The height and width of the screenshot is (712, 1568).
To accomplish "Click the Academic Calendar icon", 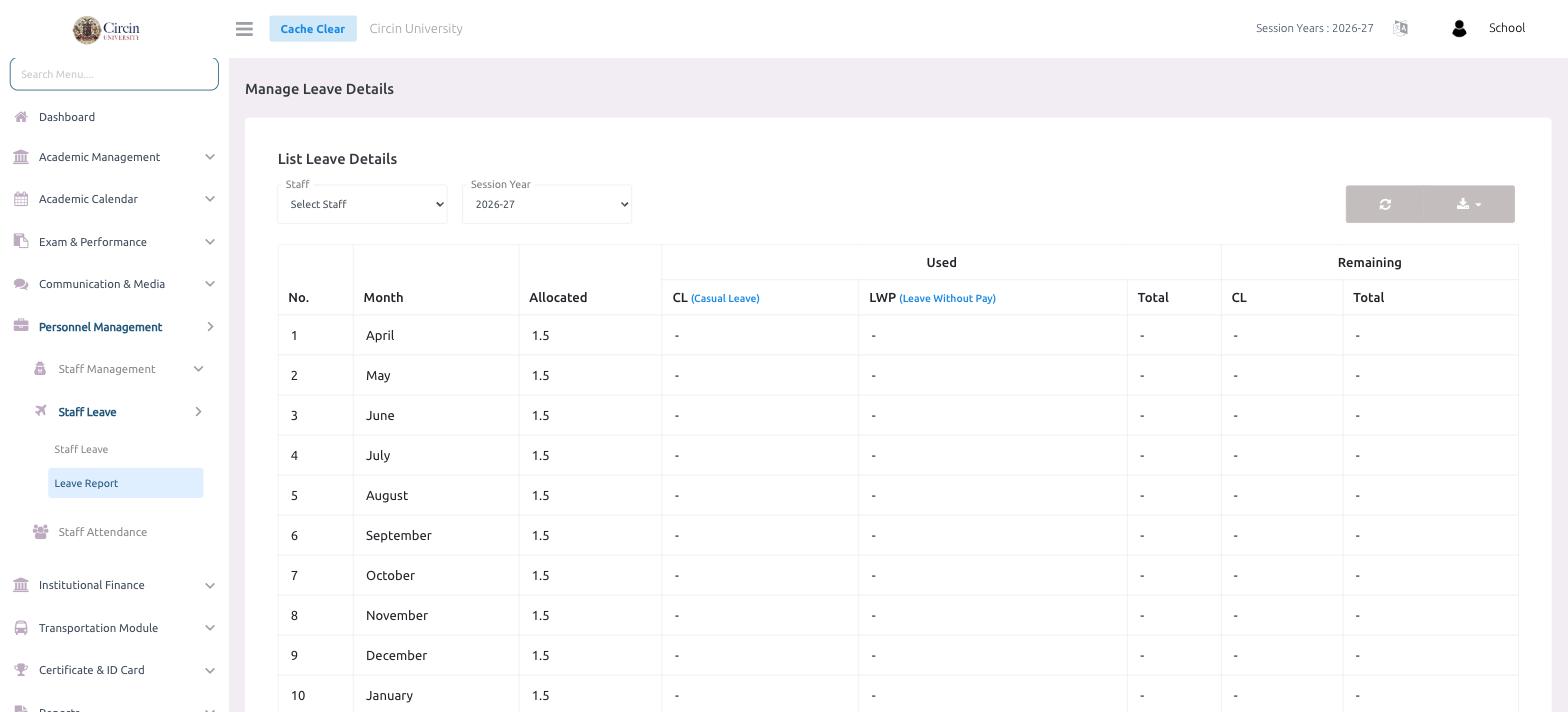I will tap(21, 199).
